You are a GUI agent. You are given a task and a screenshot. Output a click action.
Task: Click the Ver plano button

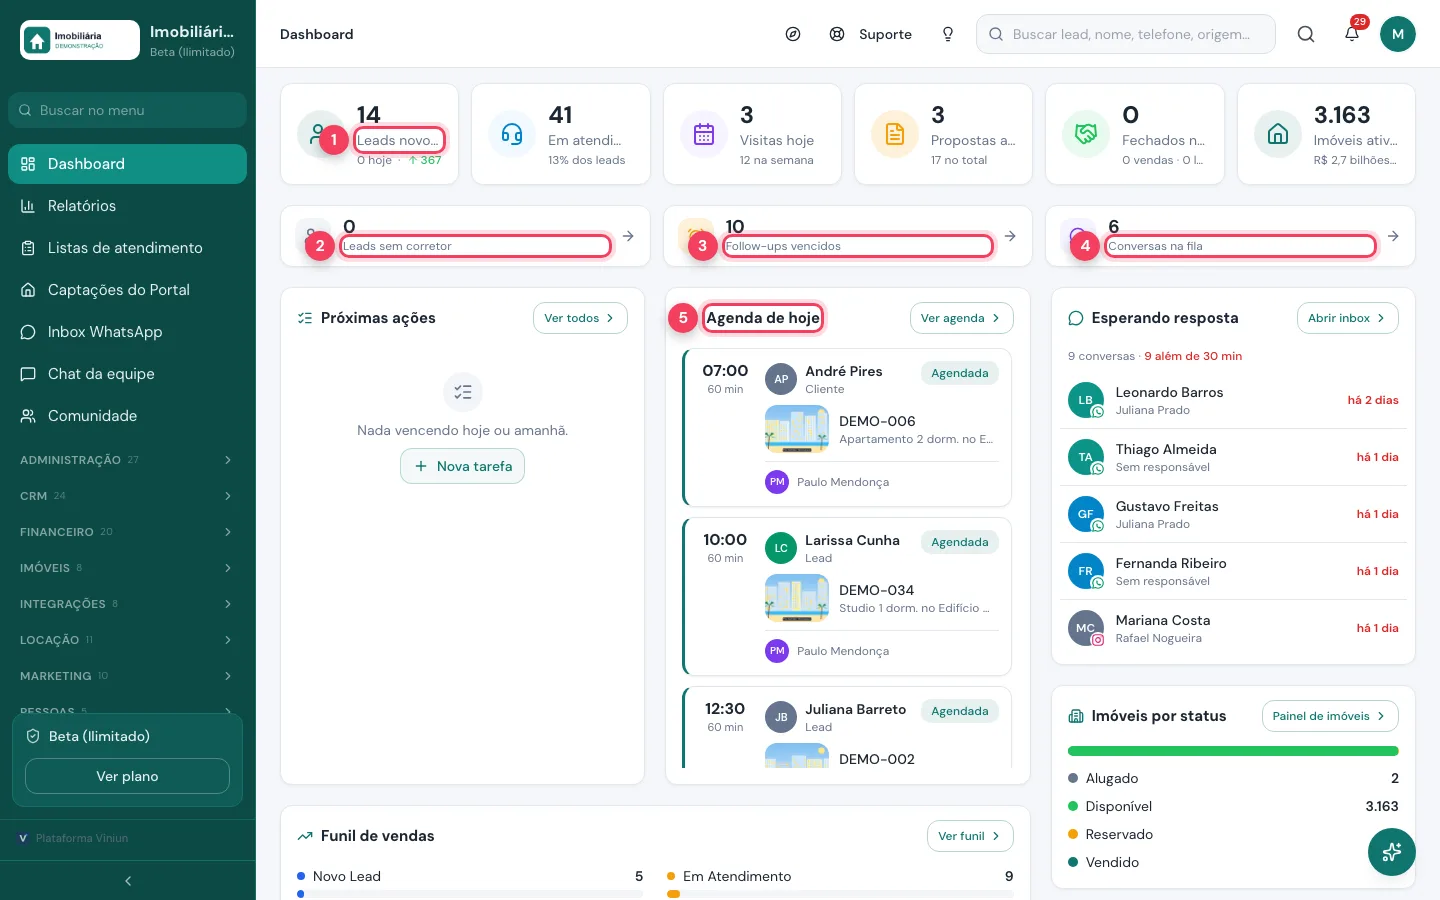(x=127, y=776)
